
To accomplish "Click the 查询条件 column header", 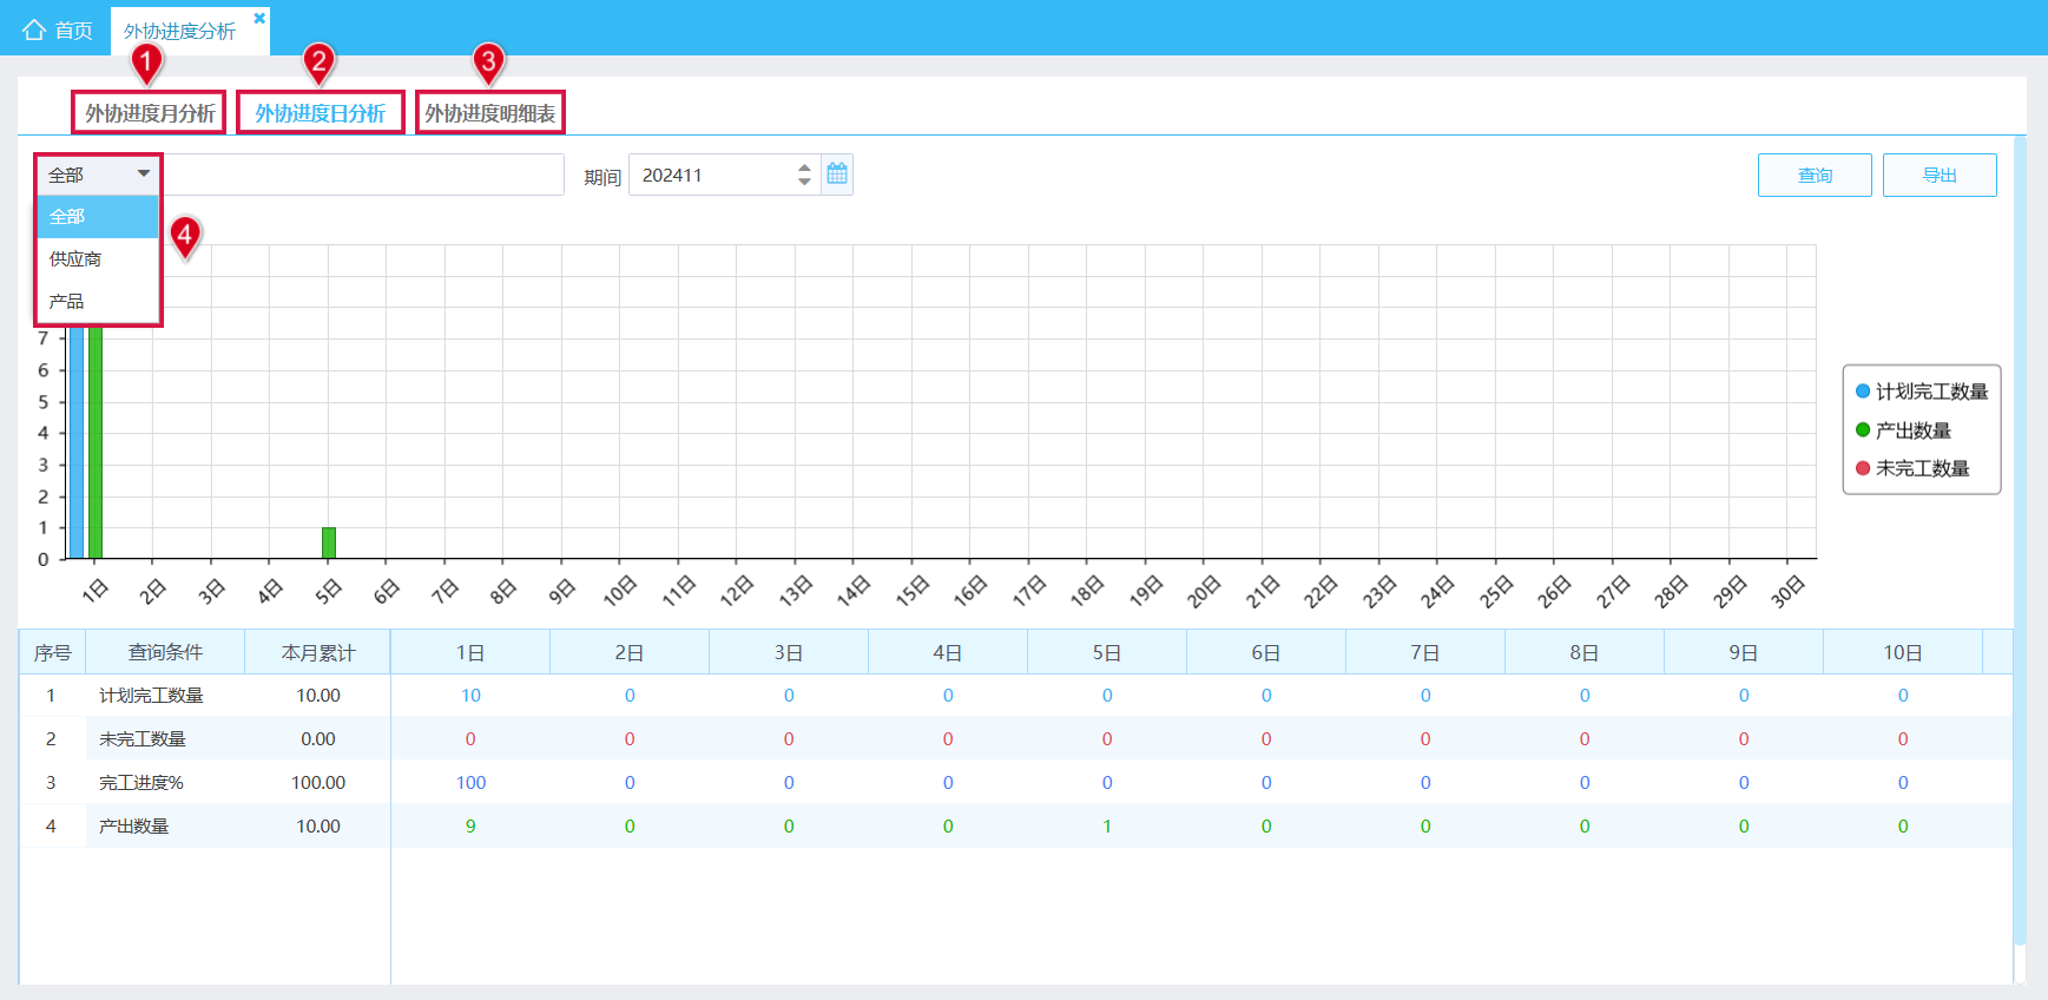I will tap(165, 653).
